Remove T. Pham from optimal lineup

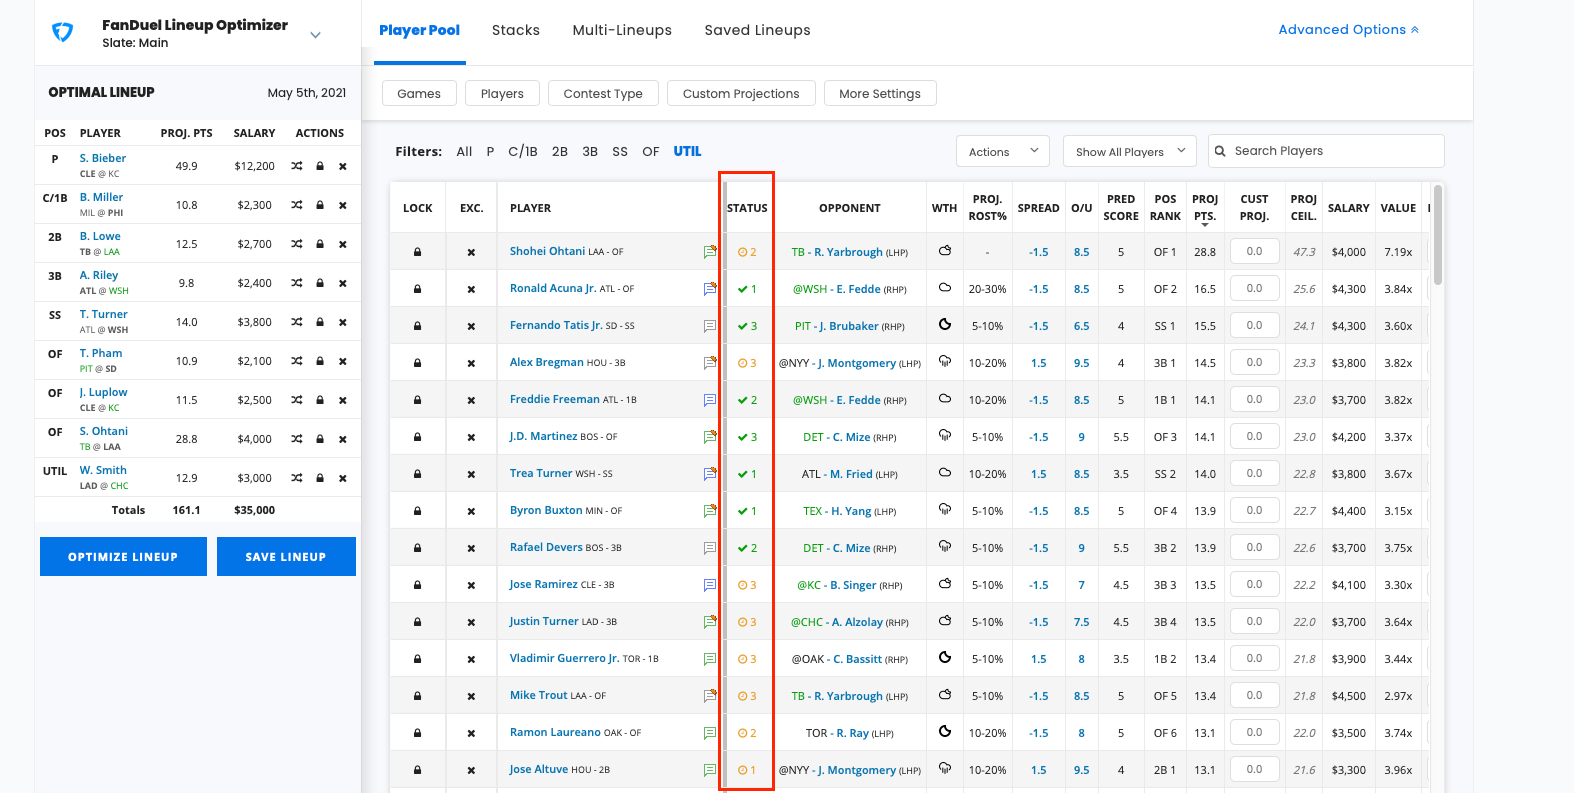(x=342, y=361)
